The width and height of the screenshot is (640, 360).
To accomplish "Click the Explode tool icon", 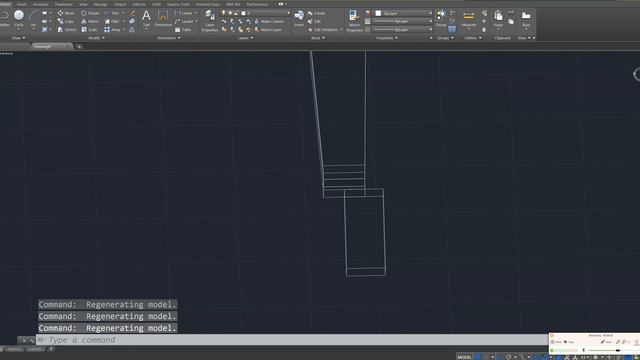I will pyautogui.click(x=132, y=21).
